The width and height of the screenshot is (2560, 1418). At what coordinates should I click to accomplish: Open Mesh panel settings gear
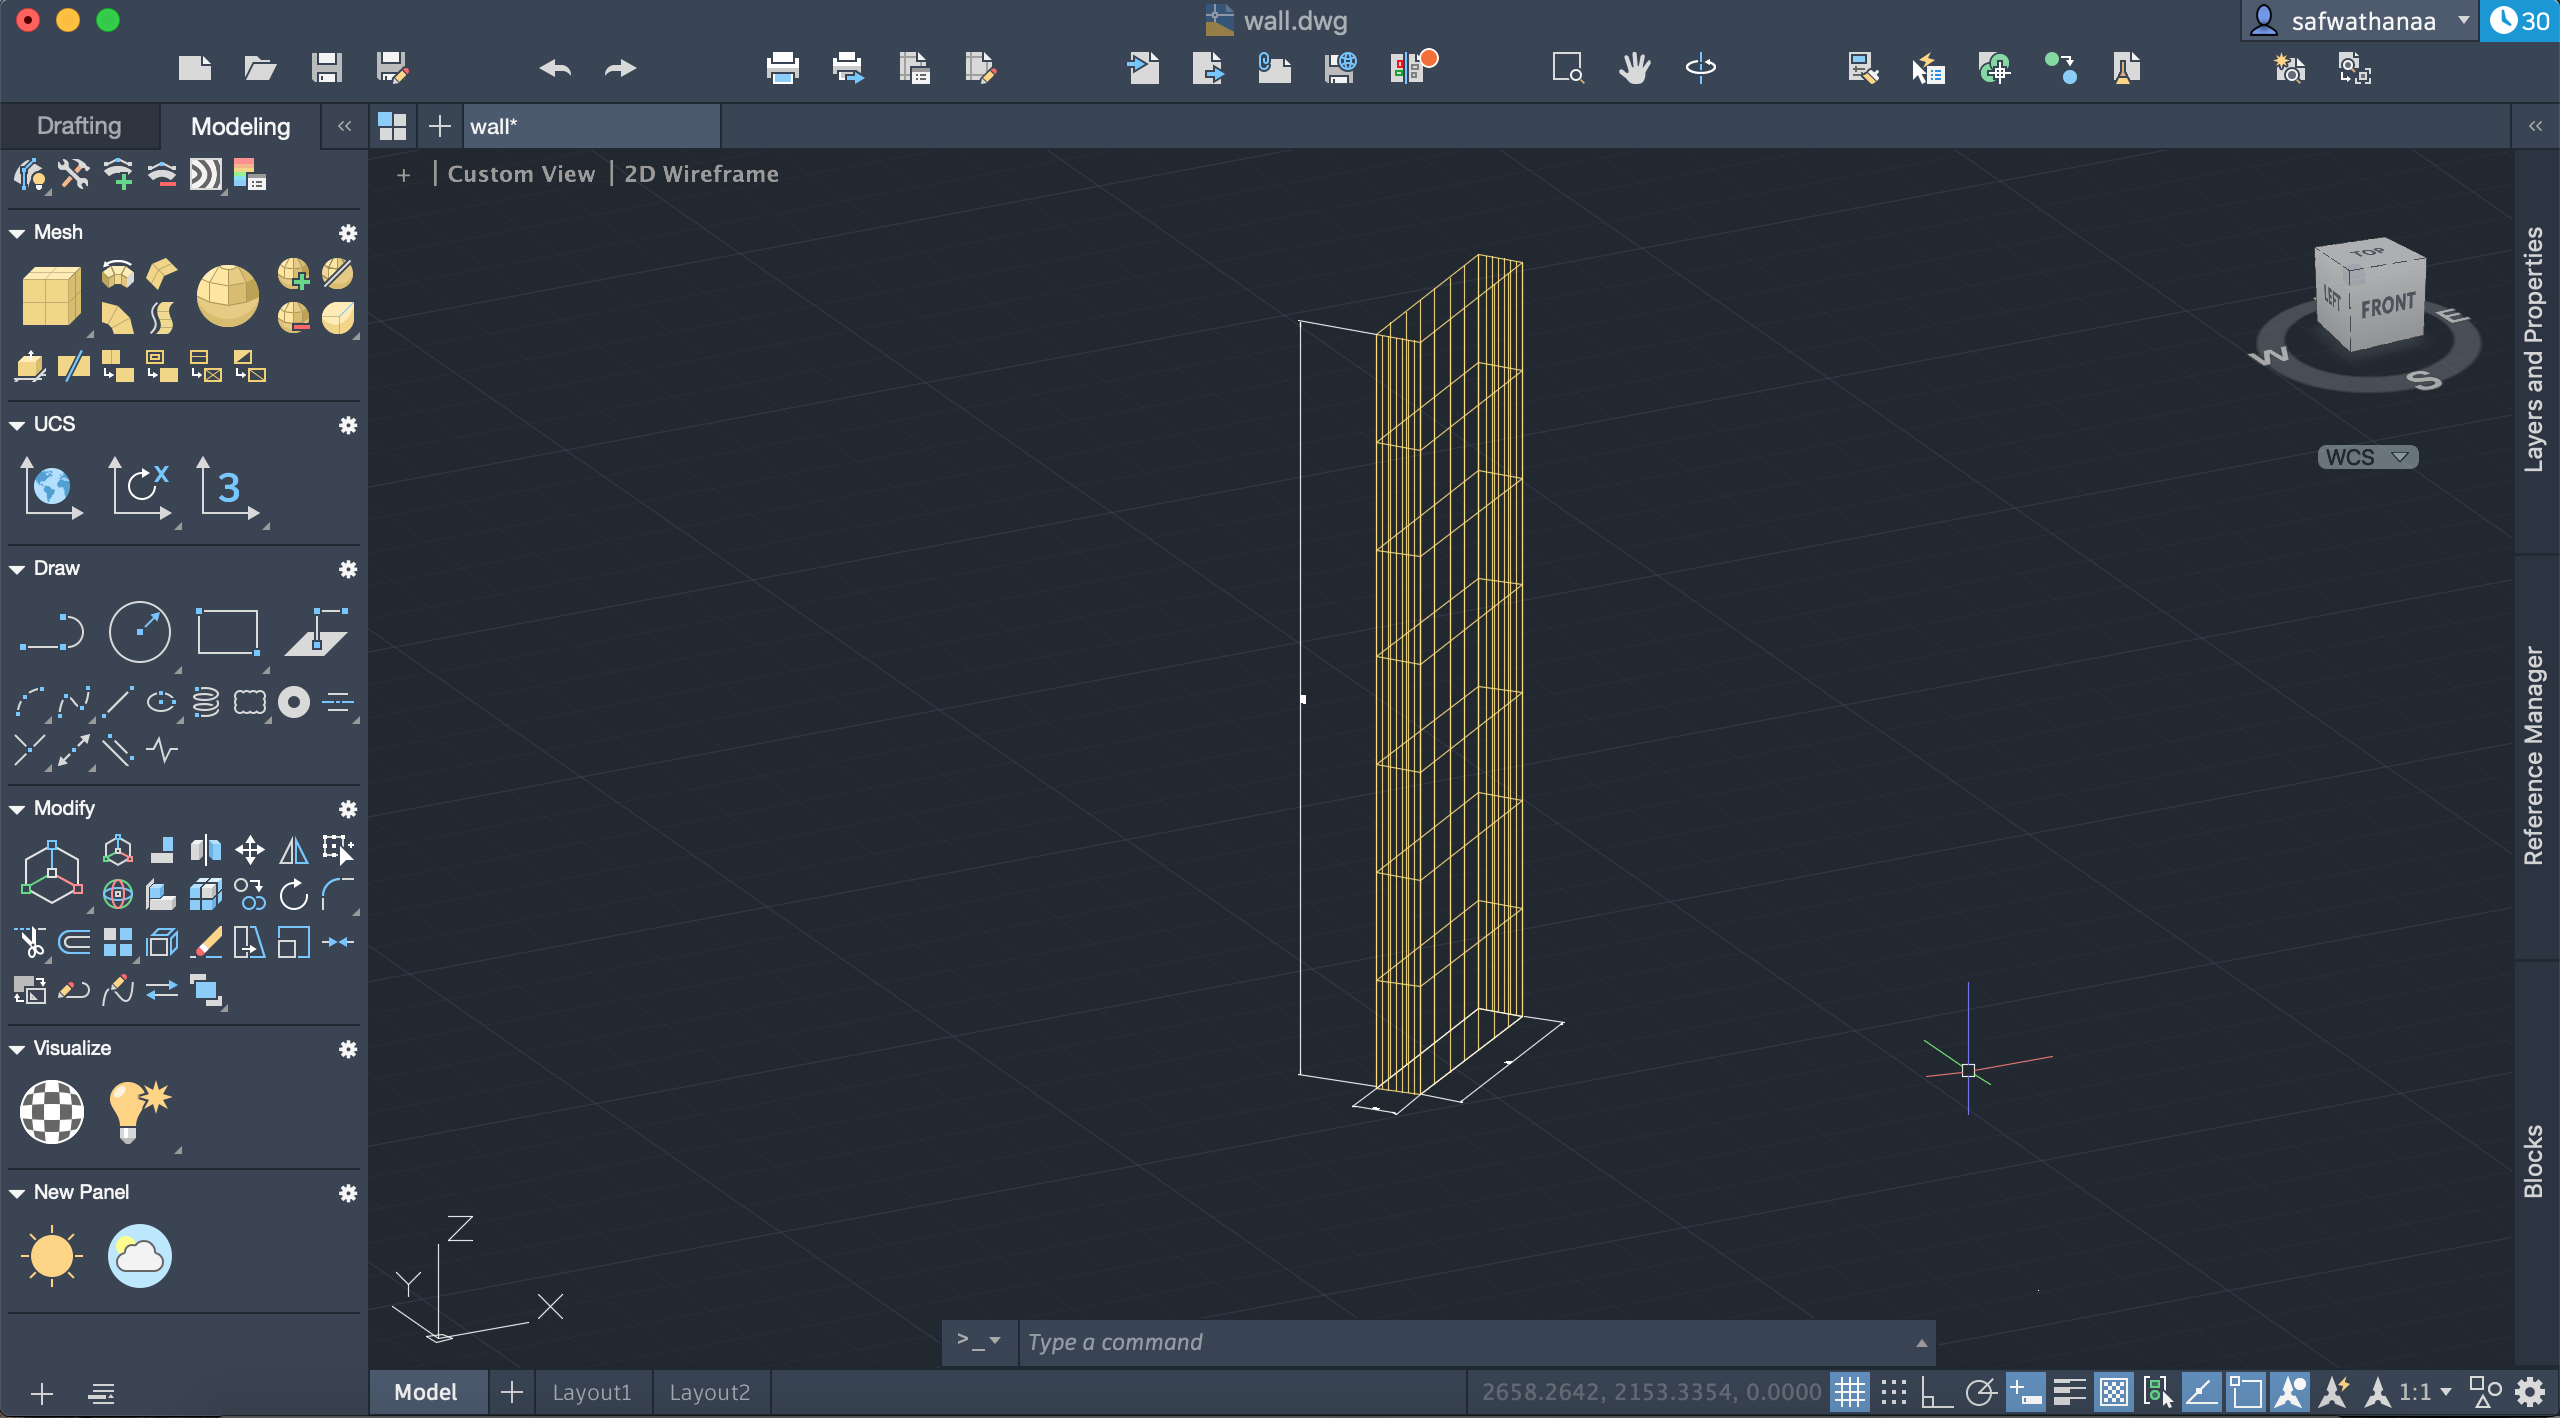348,233
